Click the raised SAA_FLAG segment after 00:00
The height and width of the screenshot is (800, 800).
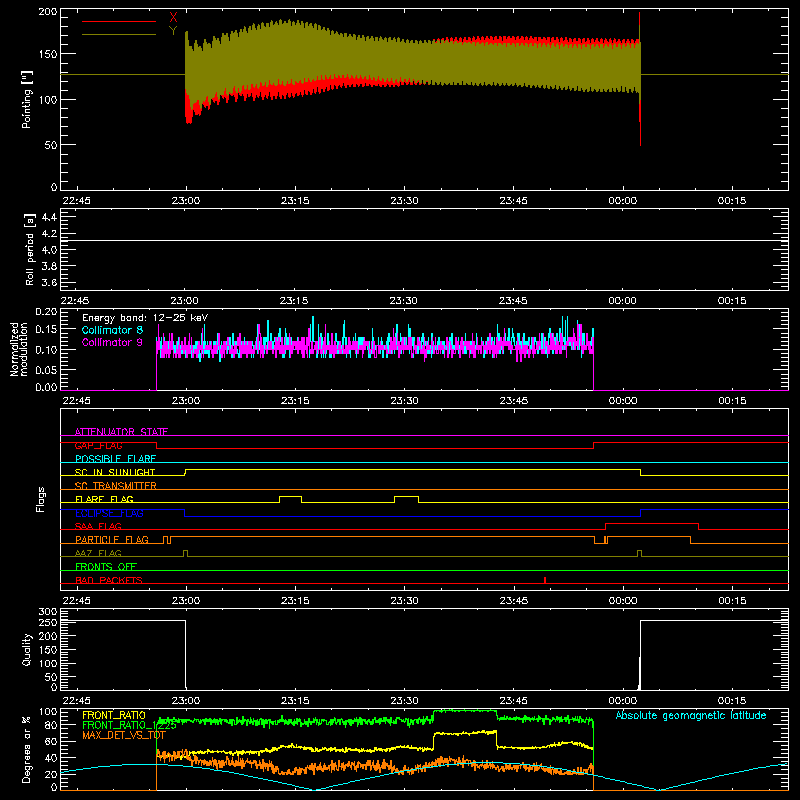652,523
